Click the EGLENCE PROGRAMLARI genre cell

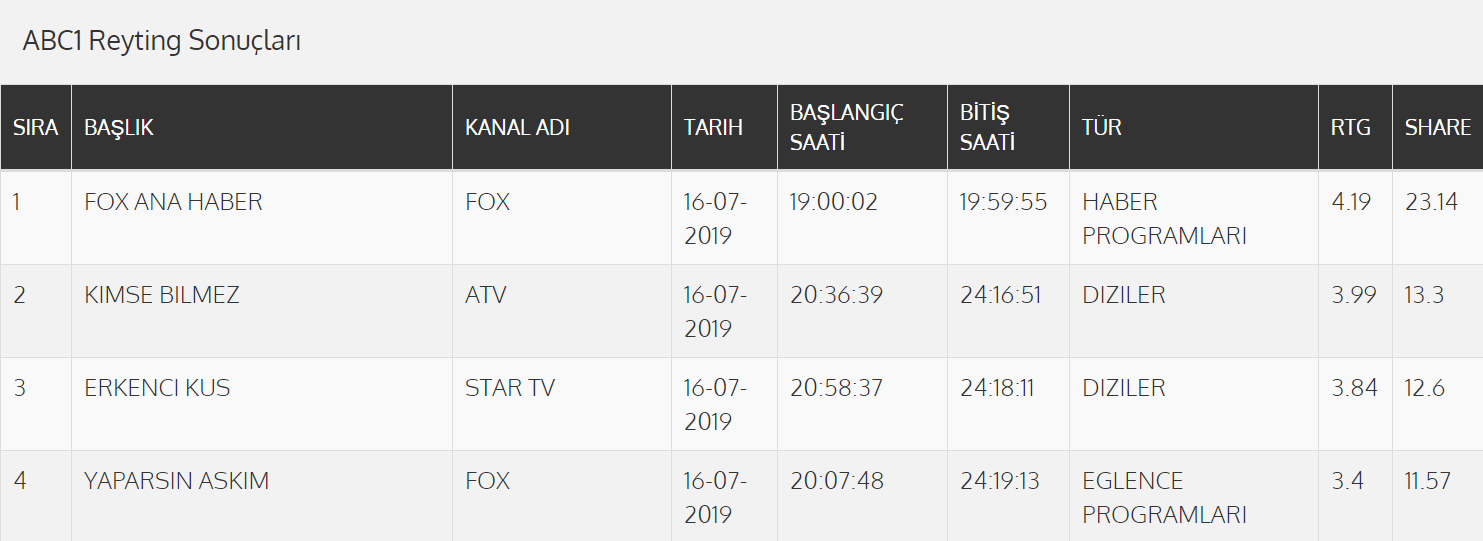1164,498
